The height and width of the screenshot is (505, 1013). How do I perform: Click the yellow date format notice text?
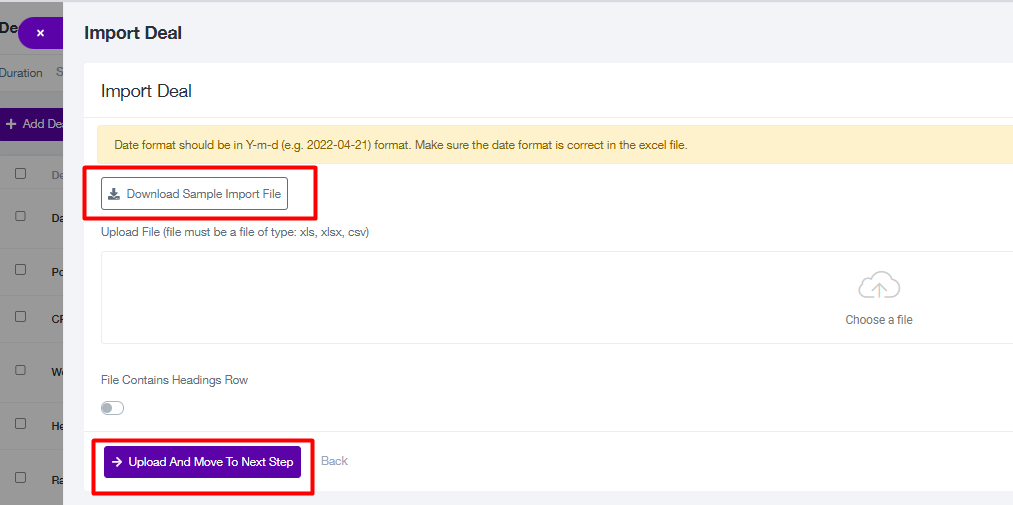coord(401,145)
